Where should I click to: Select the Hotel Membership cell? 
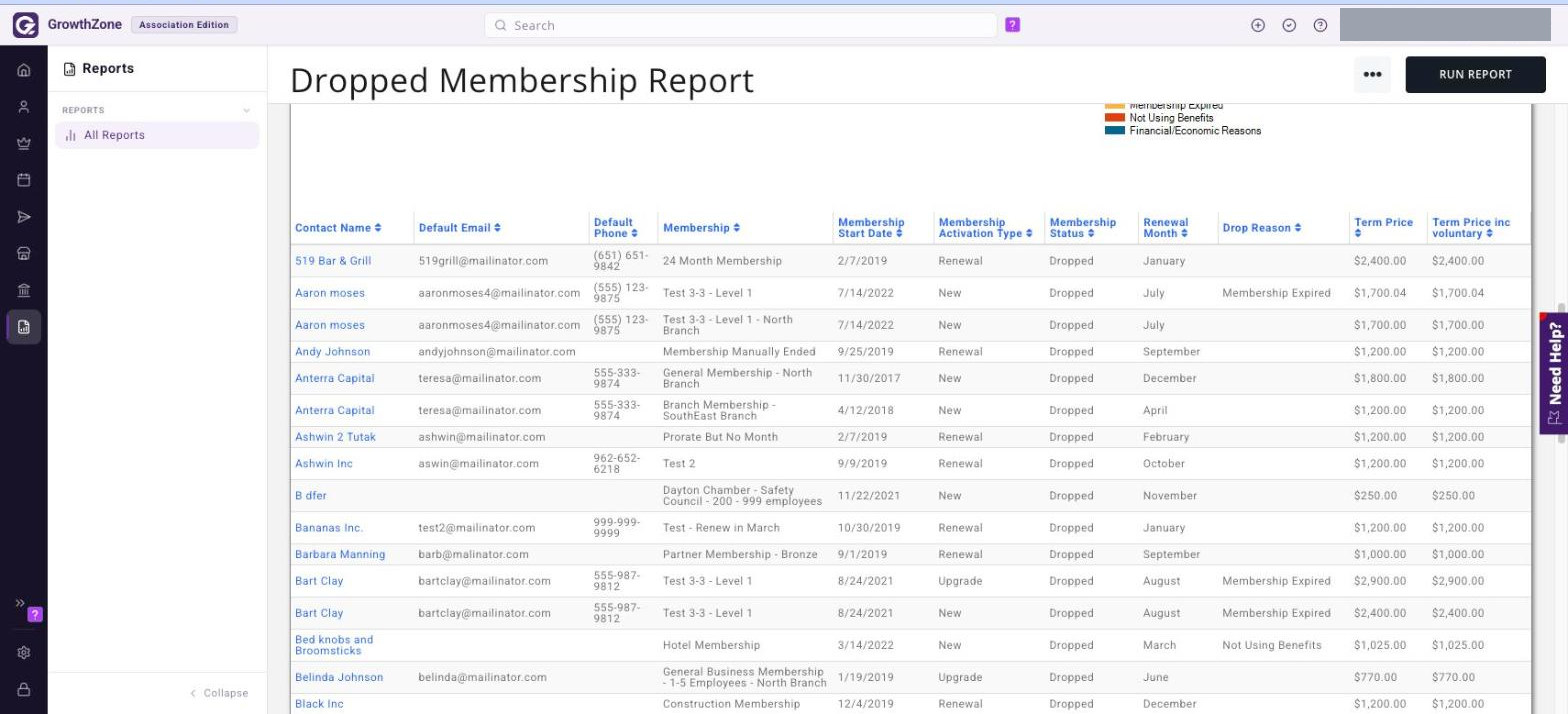pyautogui.click(x=711, y=645)
